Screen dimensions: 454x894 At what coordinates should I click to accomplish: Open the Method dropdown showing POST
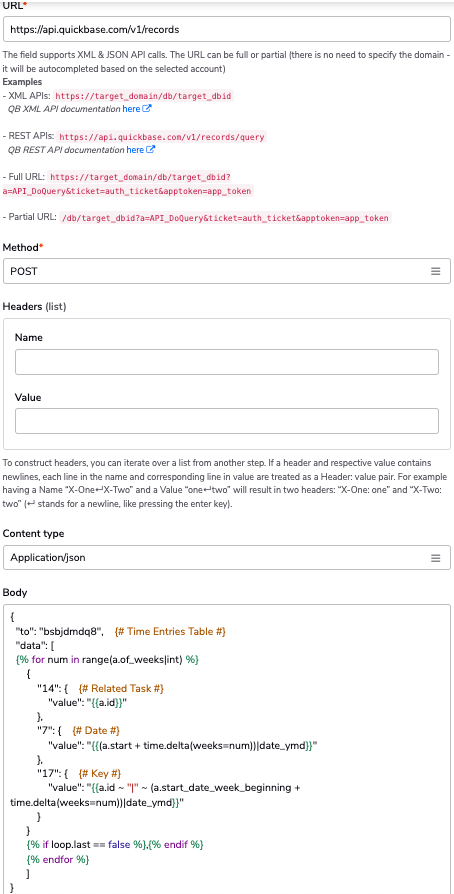click(227, 271)
